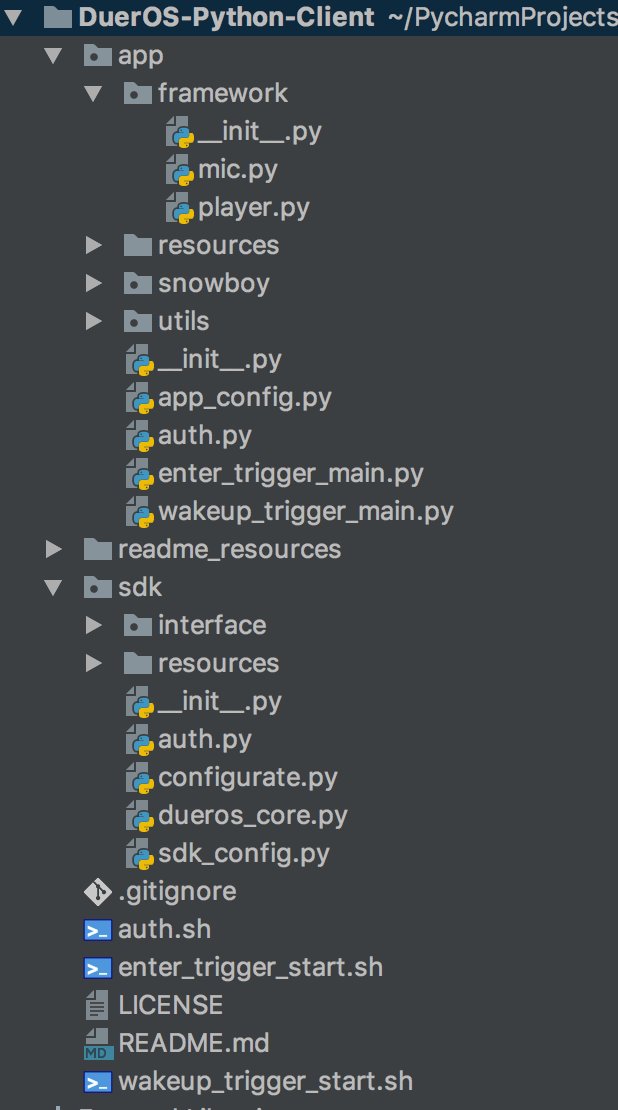Collapse the DuerOS-Python-Client project root arrow
The image size is (618, 1110).
pos(13,17)
